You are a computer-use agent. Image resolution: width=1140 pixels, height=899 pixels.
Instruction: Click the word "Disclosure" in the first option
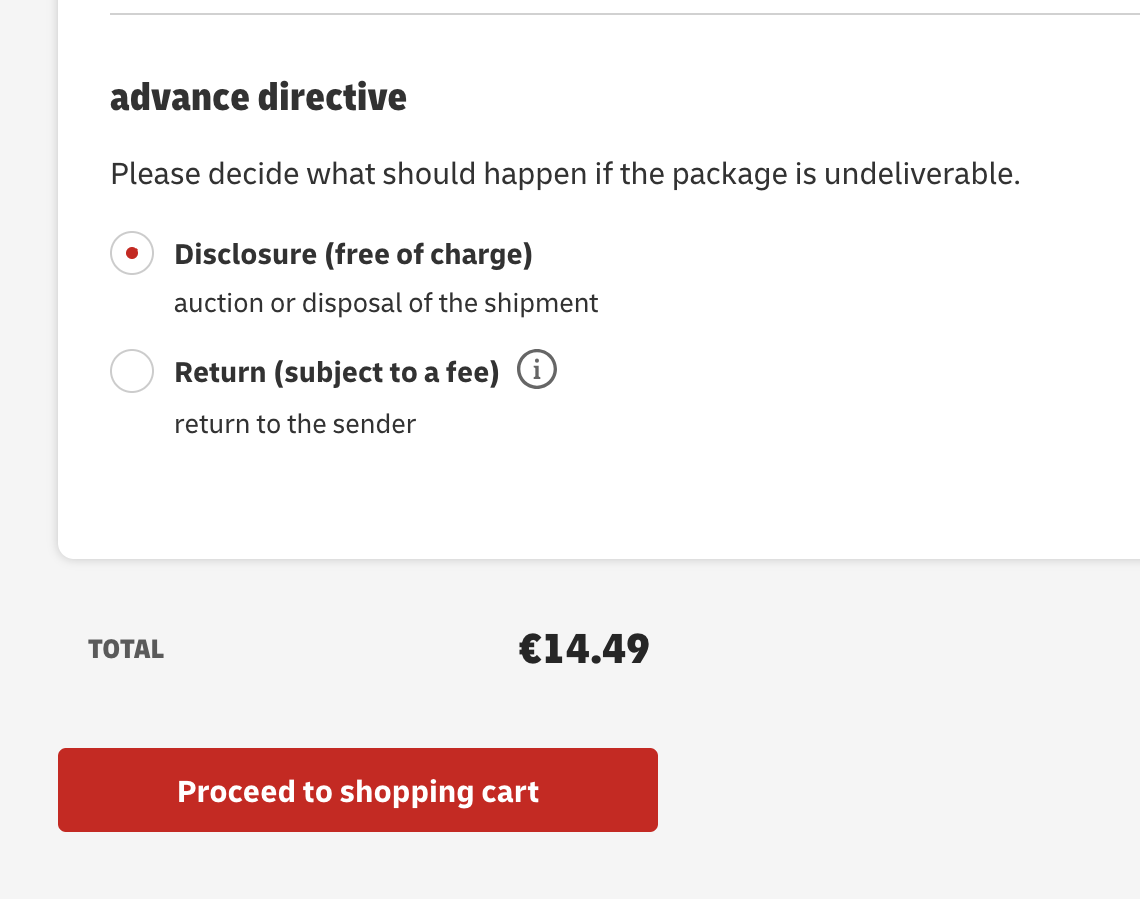click(x=245, y=254)
